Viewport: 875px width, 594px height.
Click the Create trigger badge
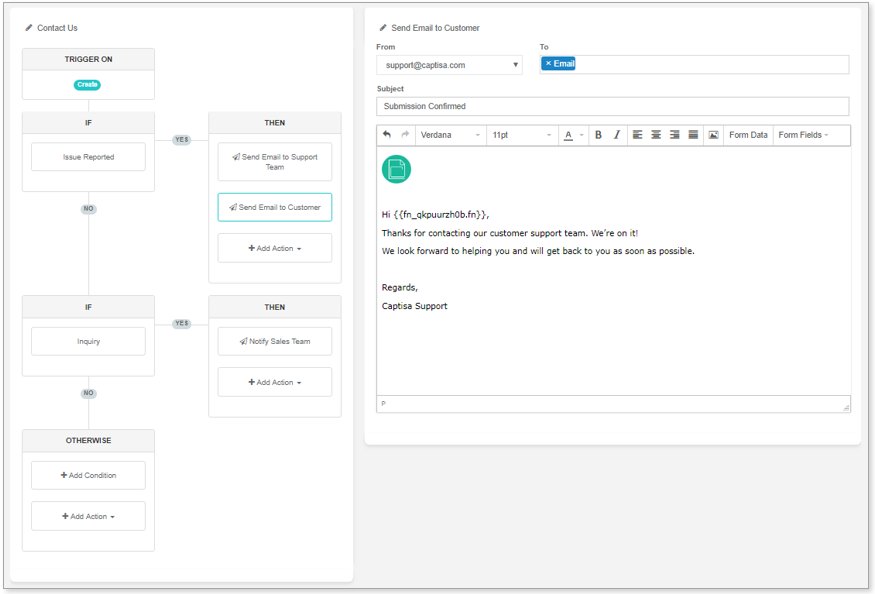point(87,84)
